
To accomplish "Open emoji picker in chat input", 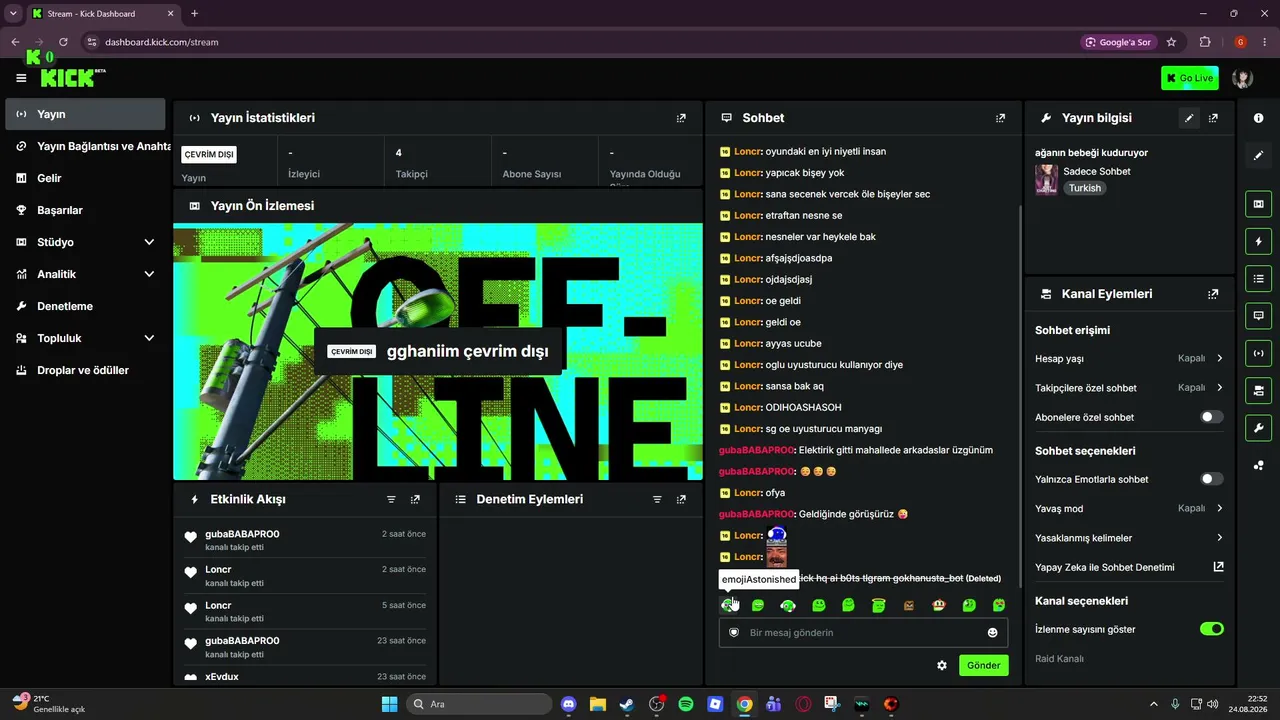I will click(x=992, y=632).
